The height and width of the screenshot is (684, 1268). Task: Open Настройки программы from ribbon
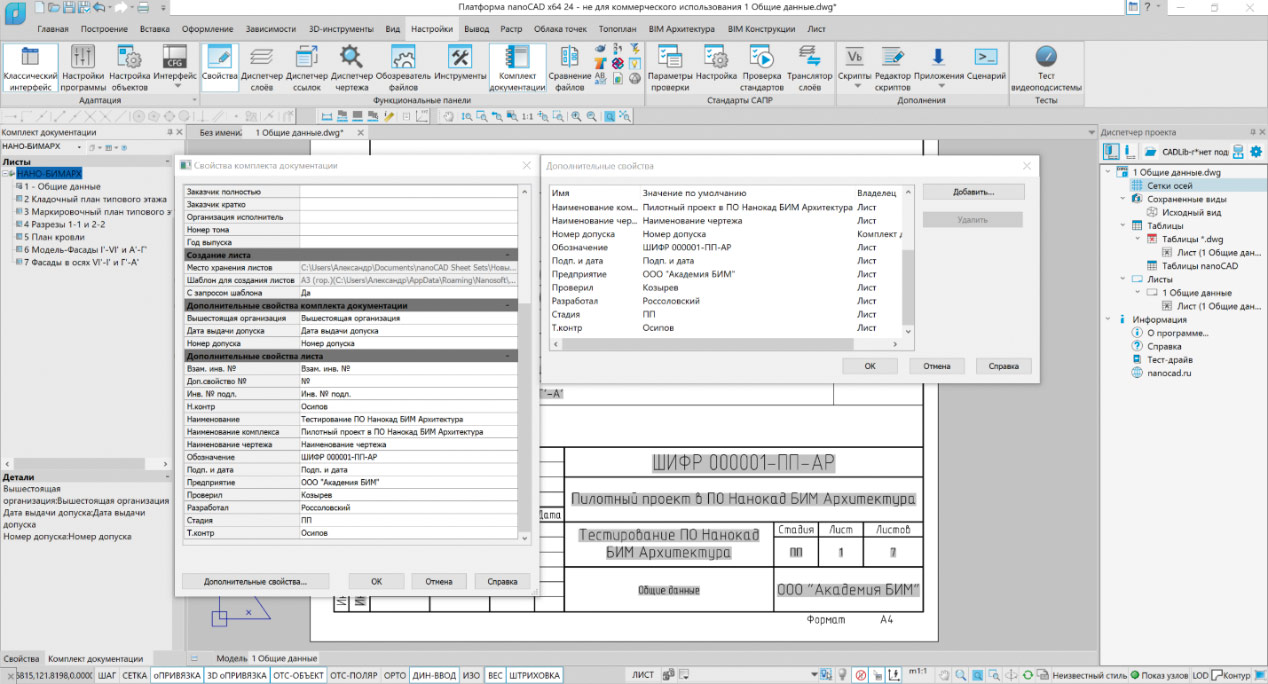[83, 68]
